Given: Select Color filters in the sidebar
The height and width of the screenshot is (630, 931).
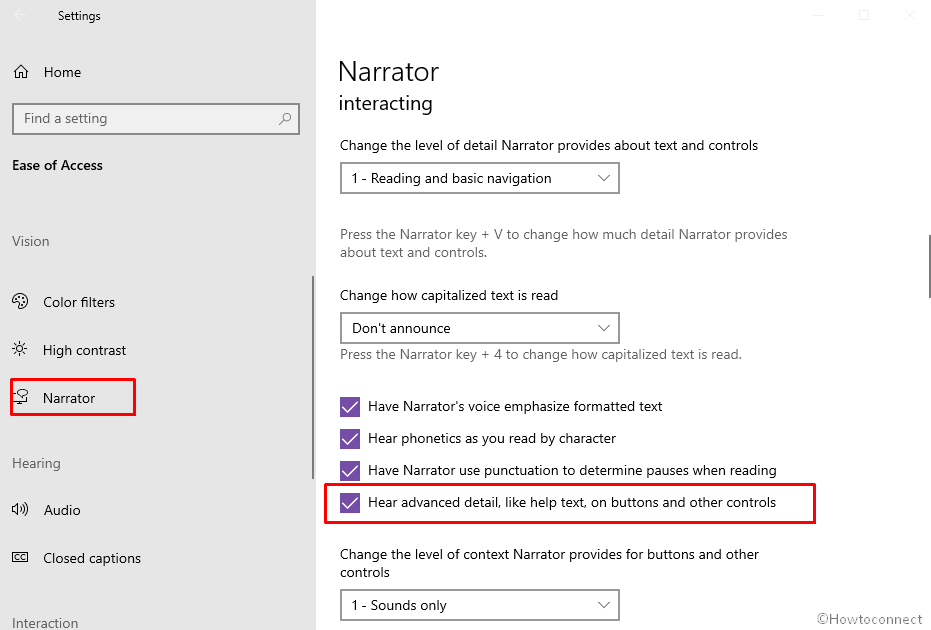Looking at the screenshot, I should coord(79,302).
